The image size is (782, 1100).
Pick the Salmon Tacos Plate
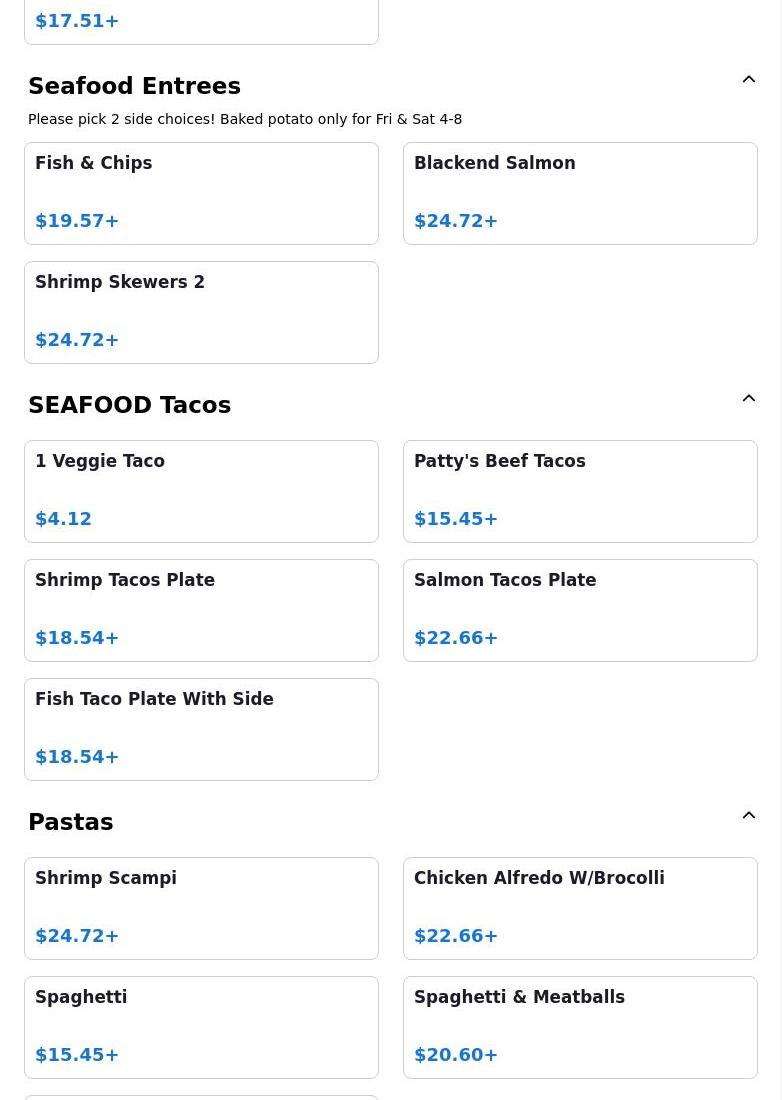click(x=580, y=609)
